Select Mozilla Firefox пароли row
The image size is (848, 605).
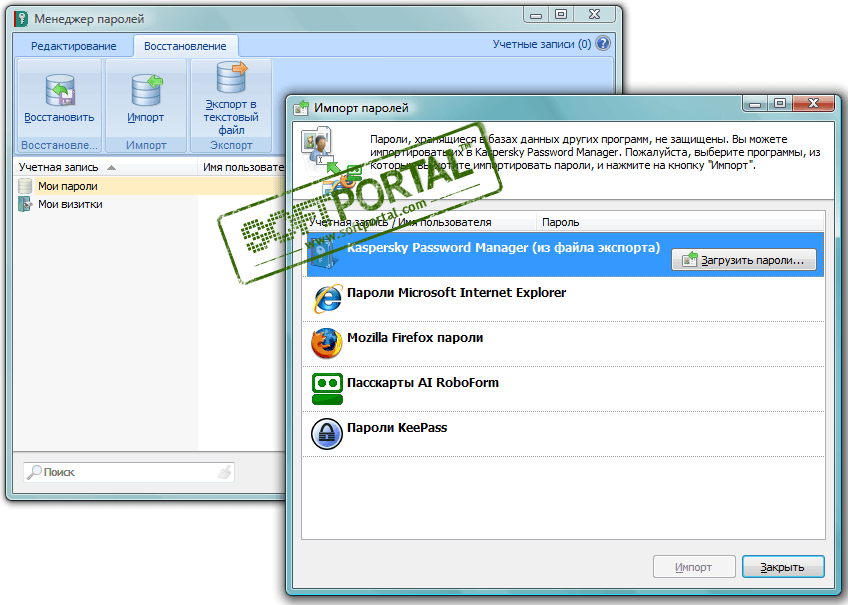click(565, 344)
